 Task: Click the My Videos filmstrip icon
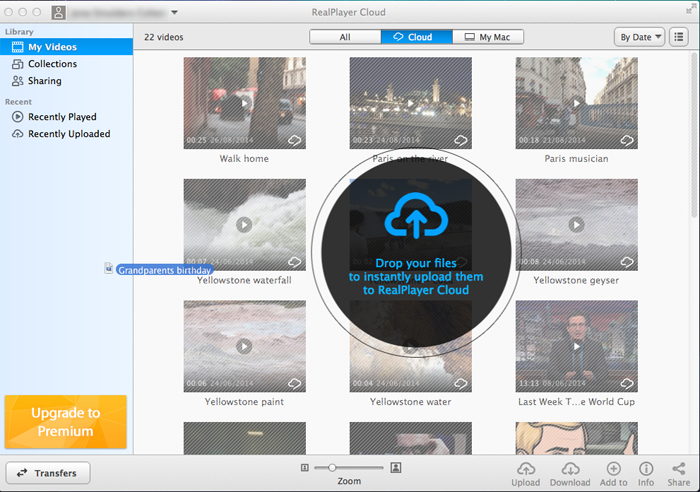17,47
